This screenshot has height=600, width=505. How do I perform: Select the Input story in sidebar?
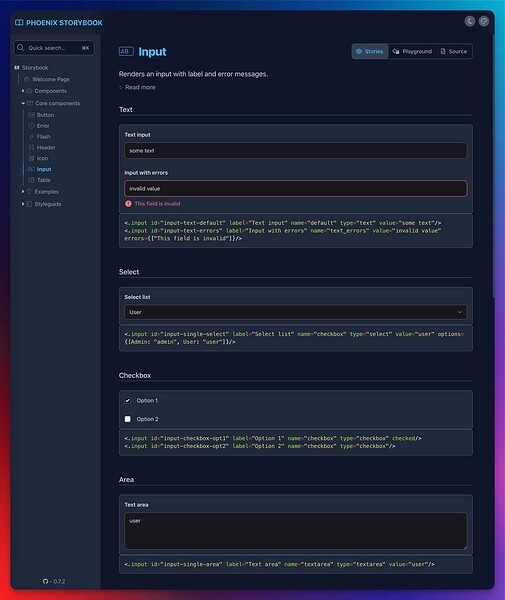point(44,169)
